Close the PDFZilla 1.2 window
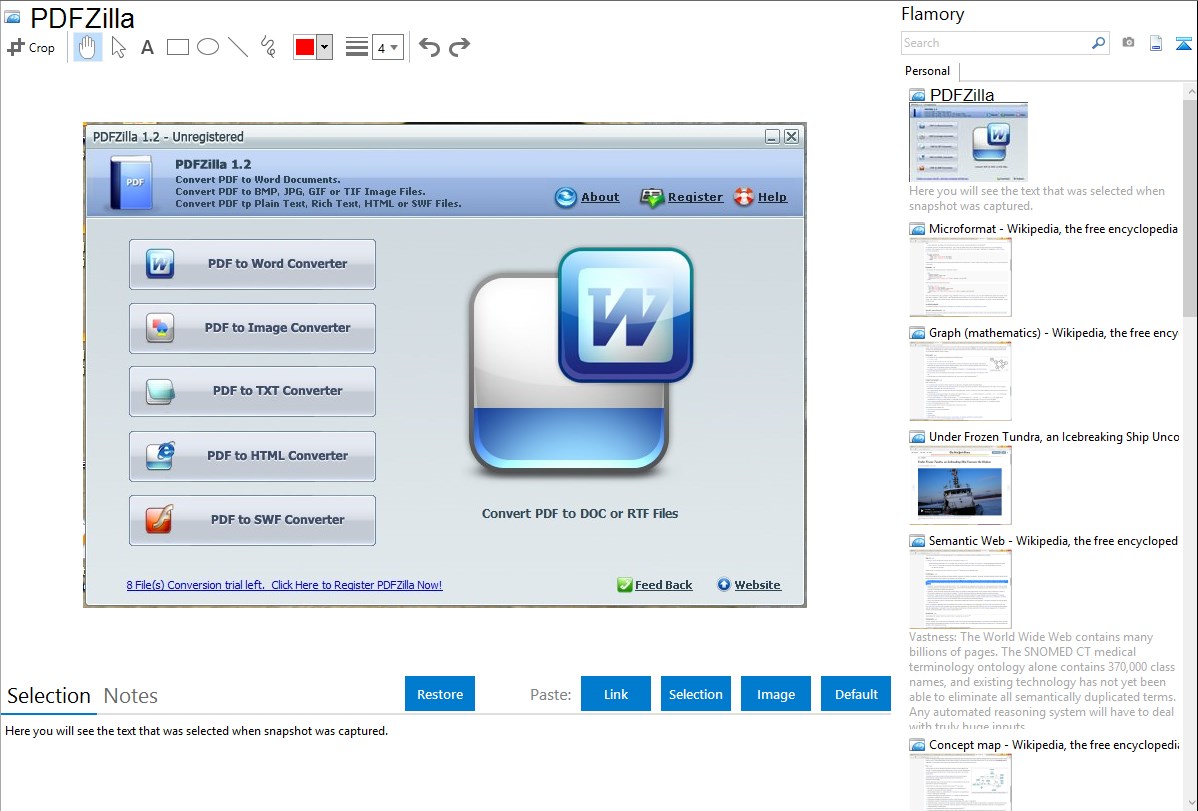 click(x=792, y=137)
